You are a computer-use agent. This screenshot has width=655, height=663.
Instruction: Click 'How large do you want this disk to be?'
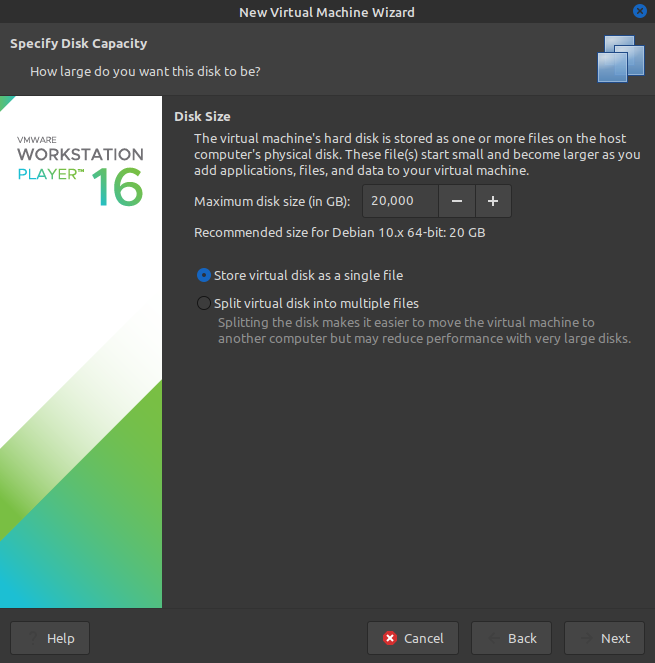pos(145,71)
